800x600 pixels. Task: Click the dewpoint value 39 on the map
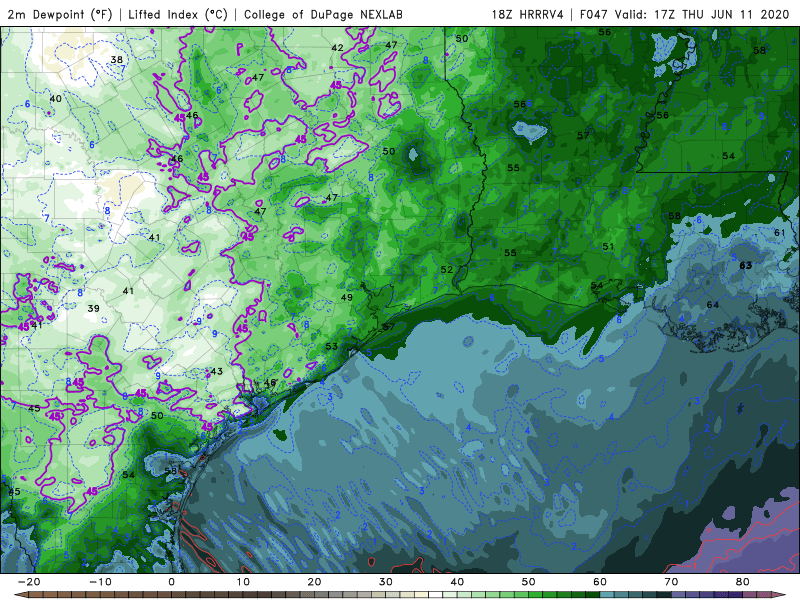[93, 309]
